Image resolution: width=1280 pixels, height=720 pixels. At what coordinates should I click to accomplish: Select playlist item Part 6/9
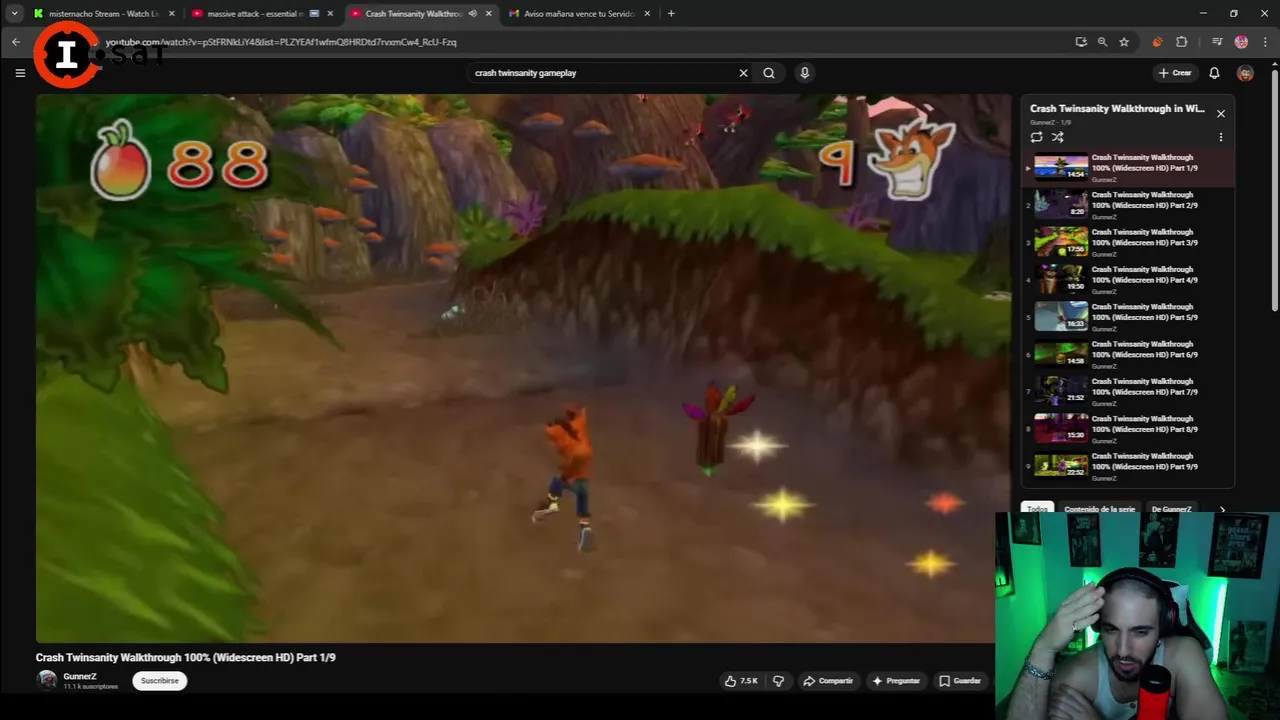coord(1129,353)
